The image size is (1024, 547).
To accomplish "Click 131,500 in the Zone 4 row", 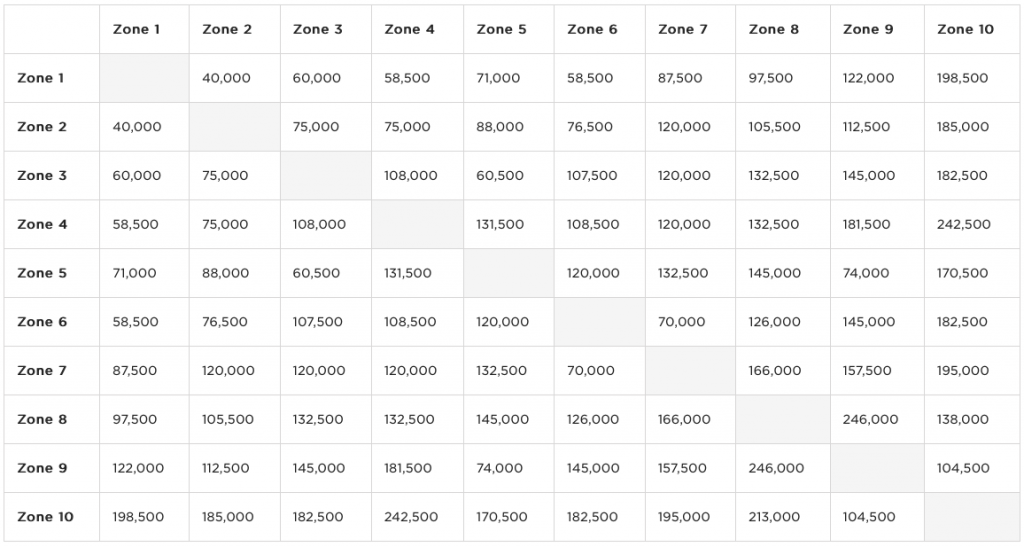I will [x=499, y=224].
